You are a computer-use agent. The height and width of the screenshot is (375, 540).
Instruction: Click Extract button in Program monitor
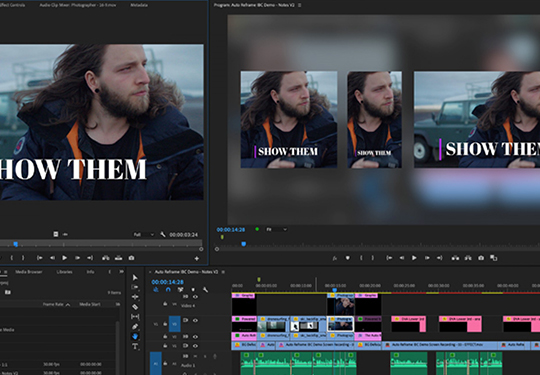[x=468, y=258]
